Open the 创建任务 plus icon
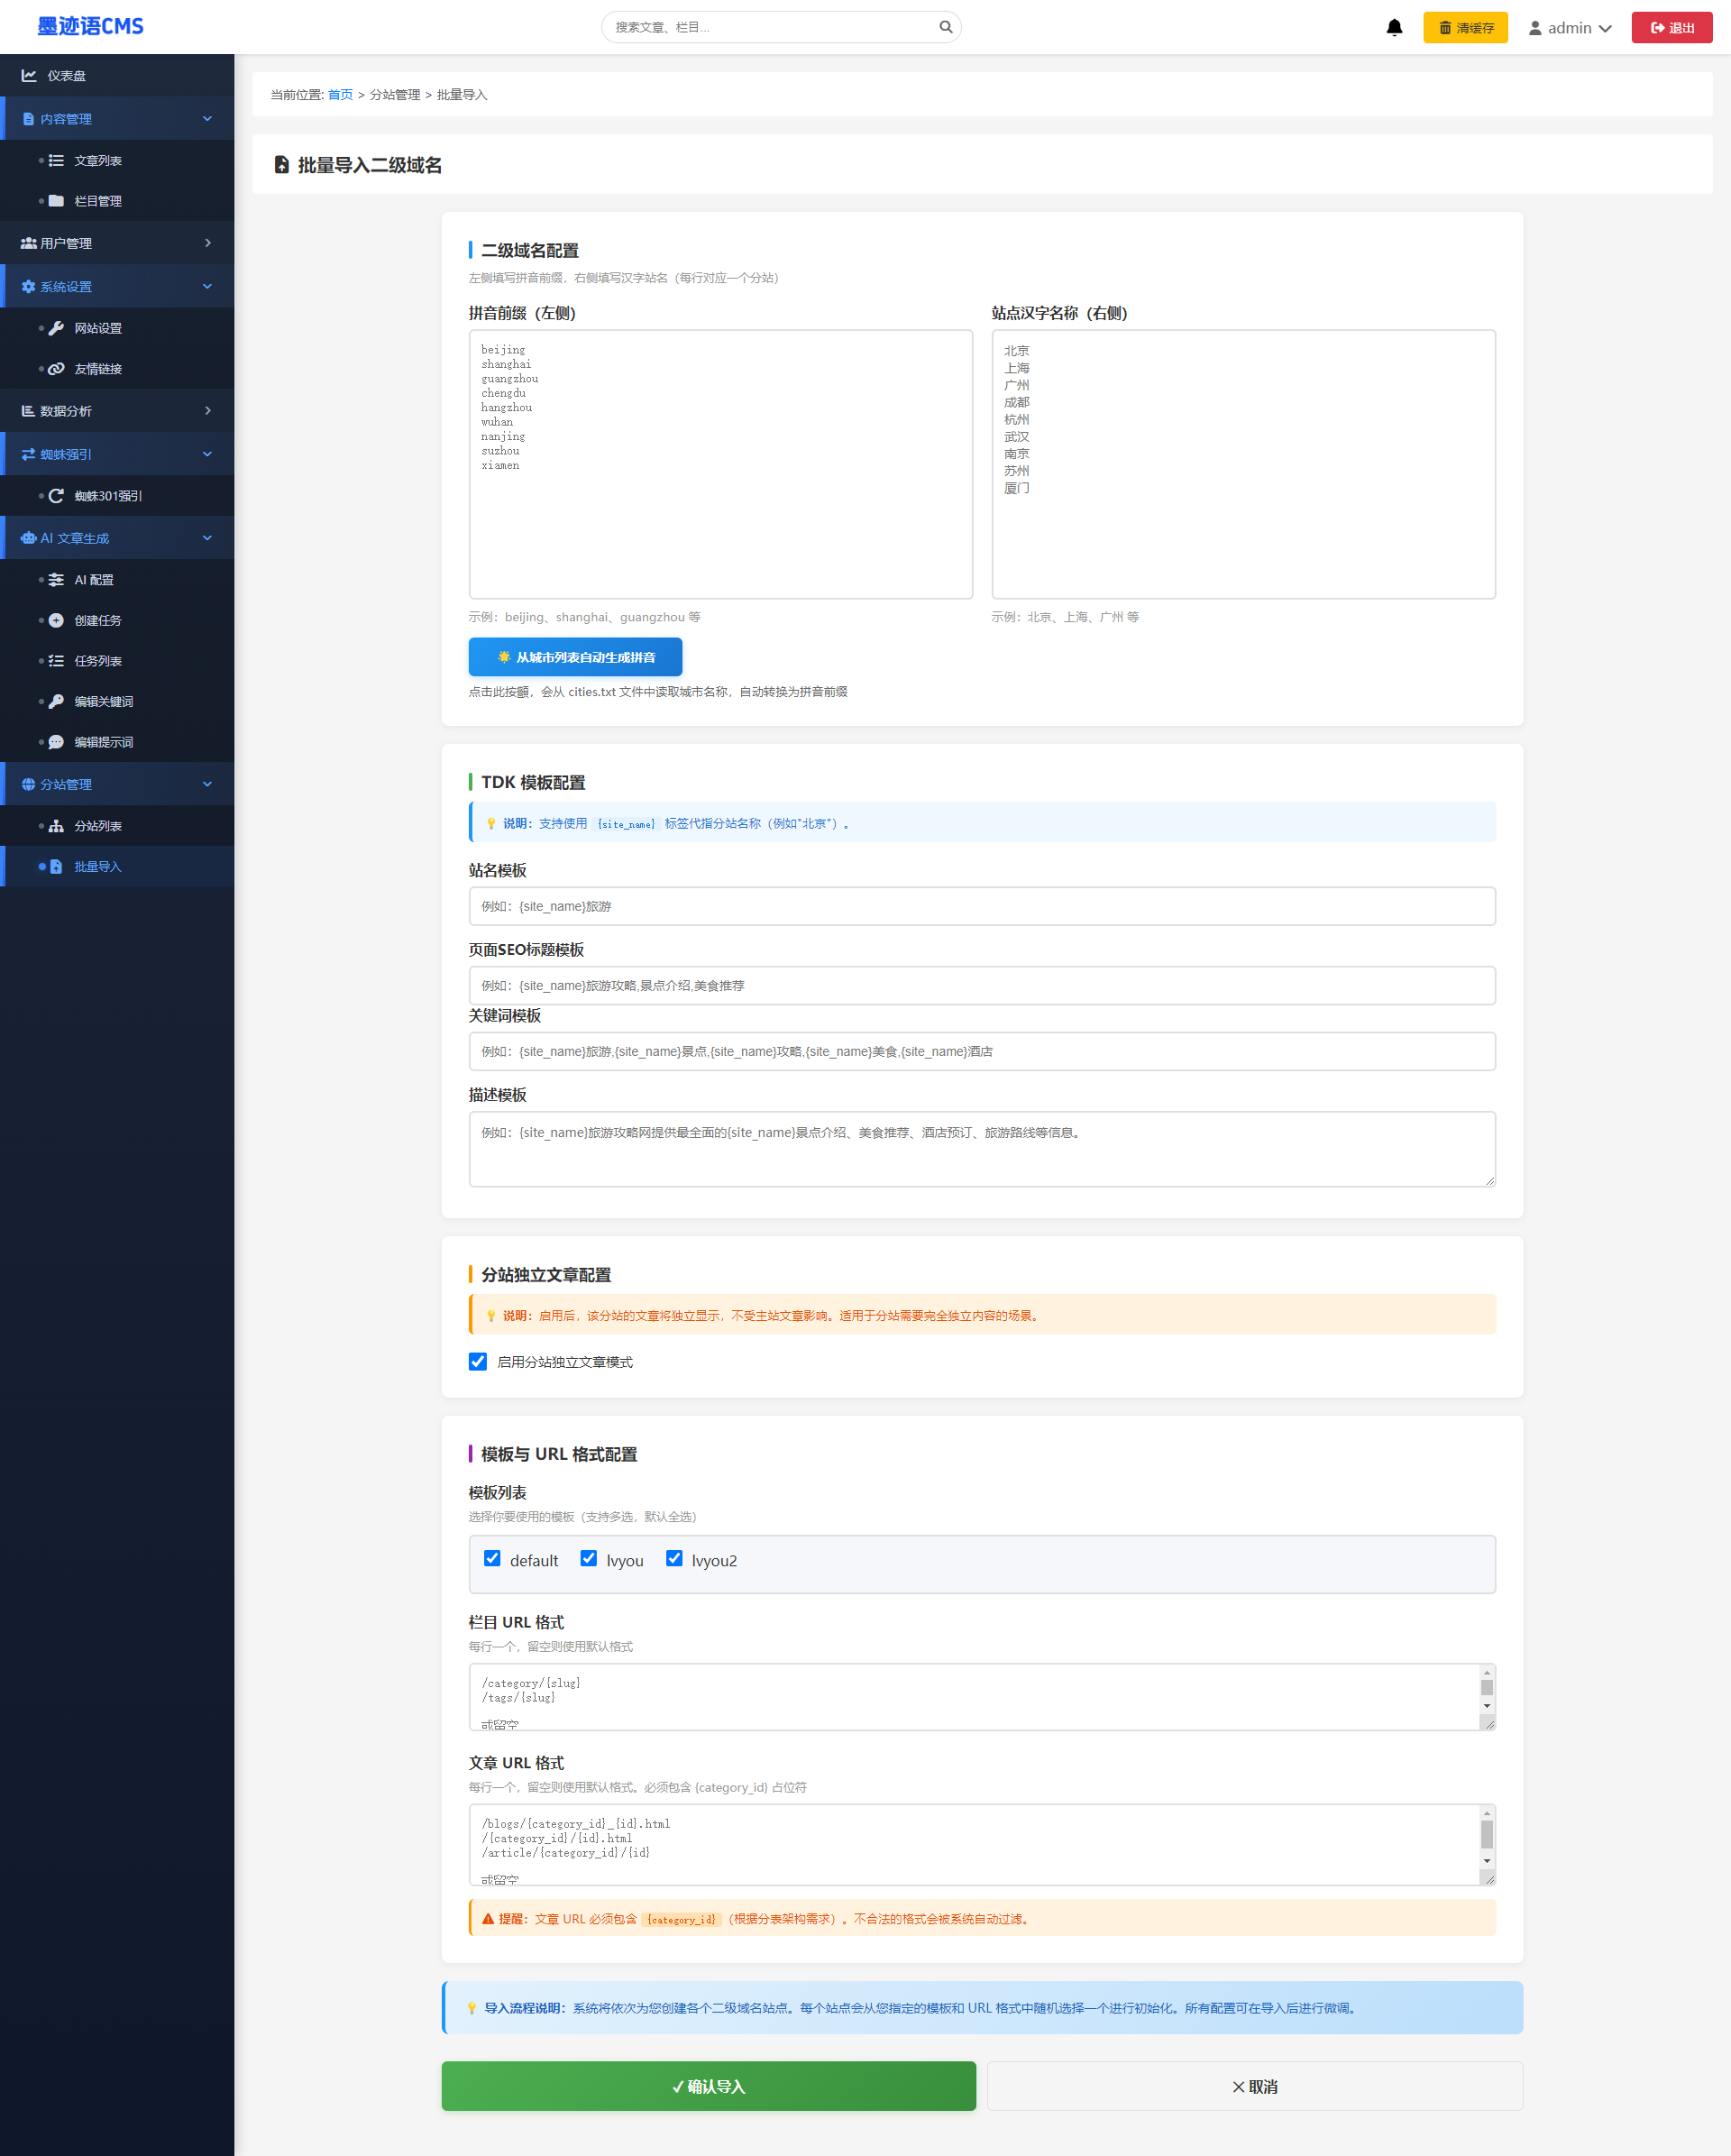The width and height of the screenshot is (1731, 2156). tap(56, 620)
